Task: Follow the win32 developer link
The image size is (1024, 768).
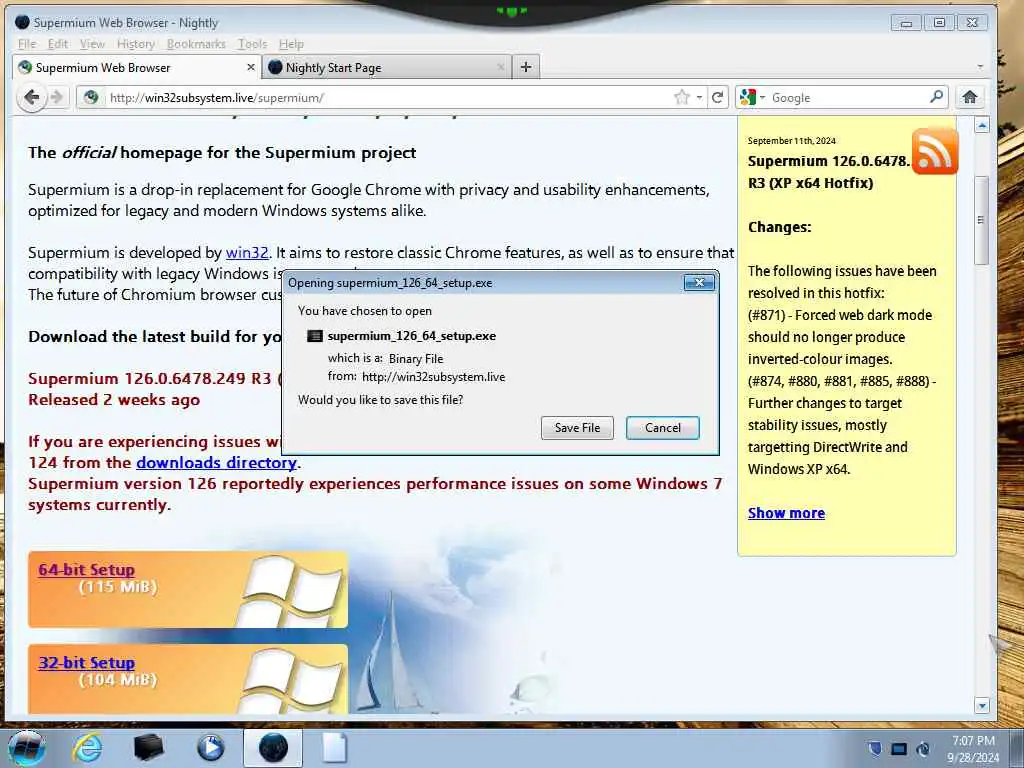Action: [x=247, y=253]
